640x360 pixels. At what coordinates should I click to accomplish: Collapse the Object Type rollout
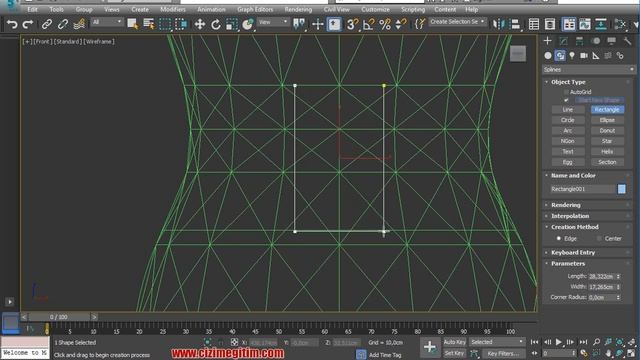(x=568, y=82)
